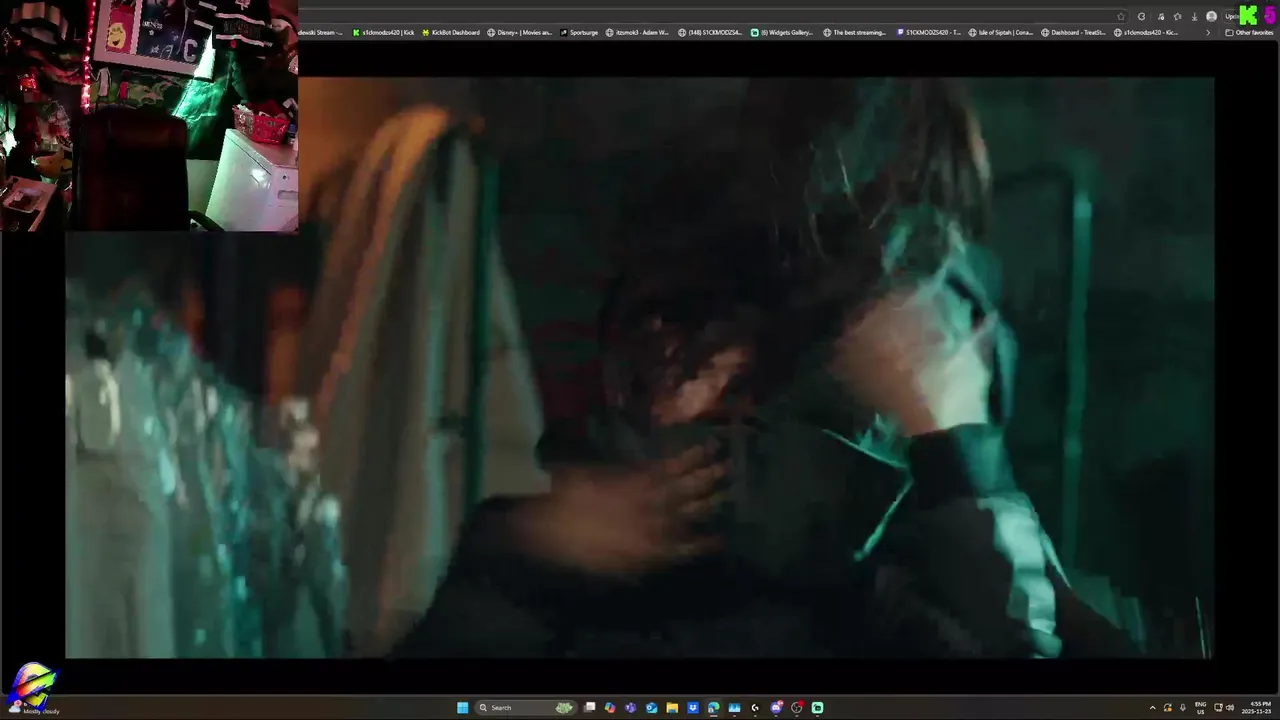Open Microsoft Teams on the taskbar
Viewport: 1280px width, 720px height.
tap(630, 708)
